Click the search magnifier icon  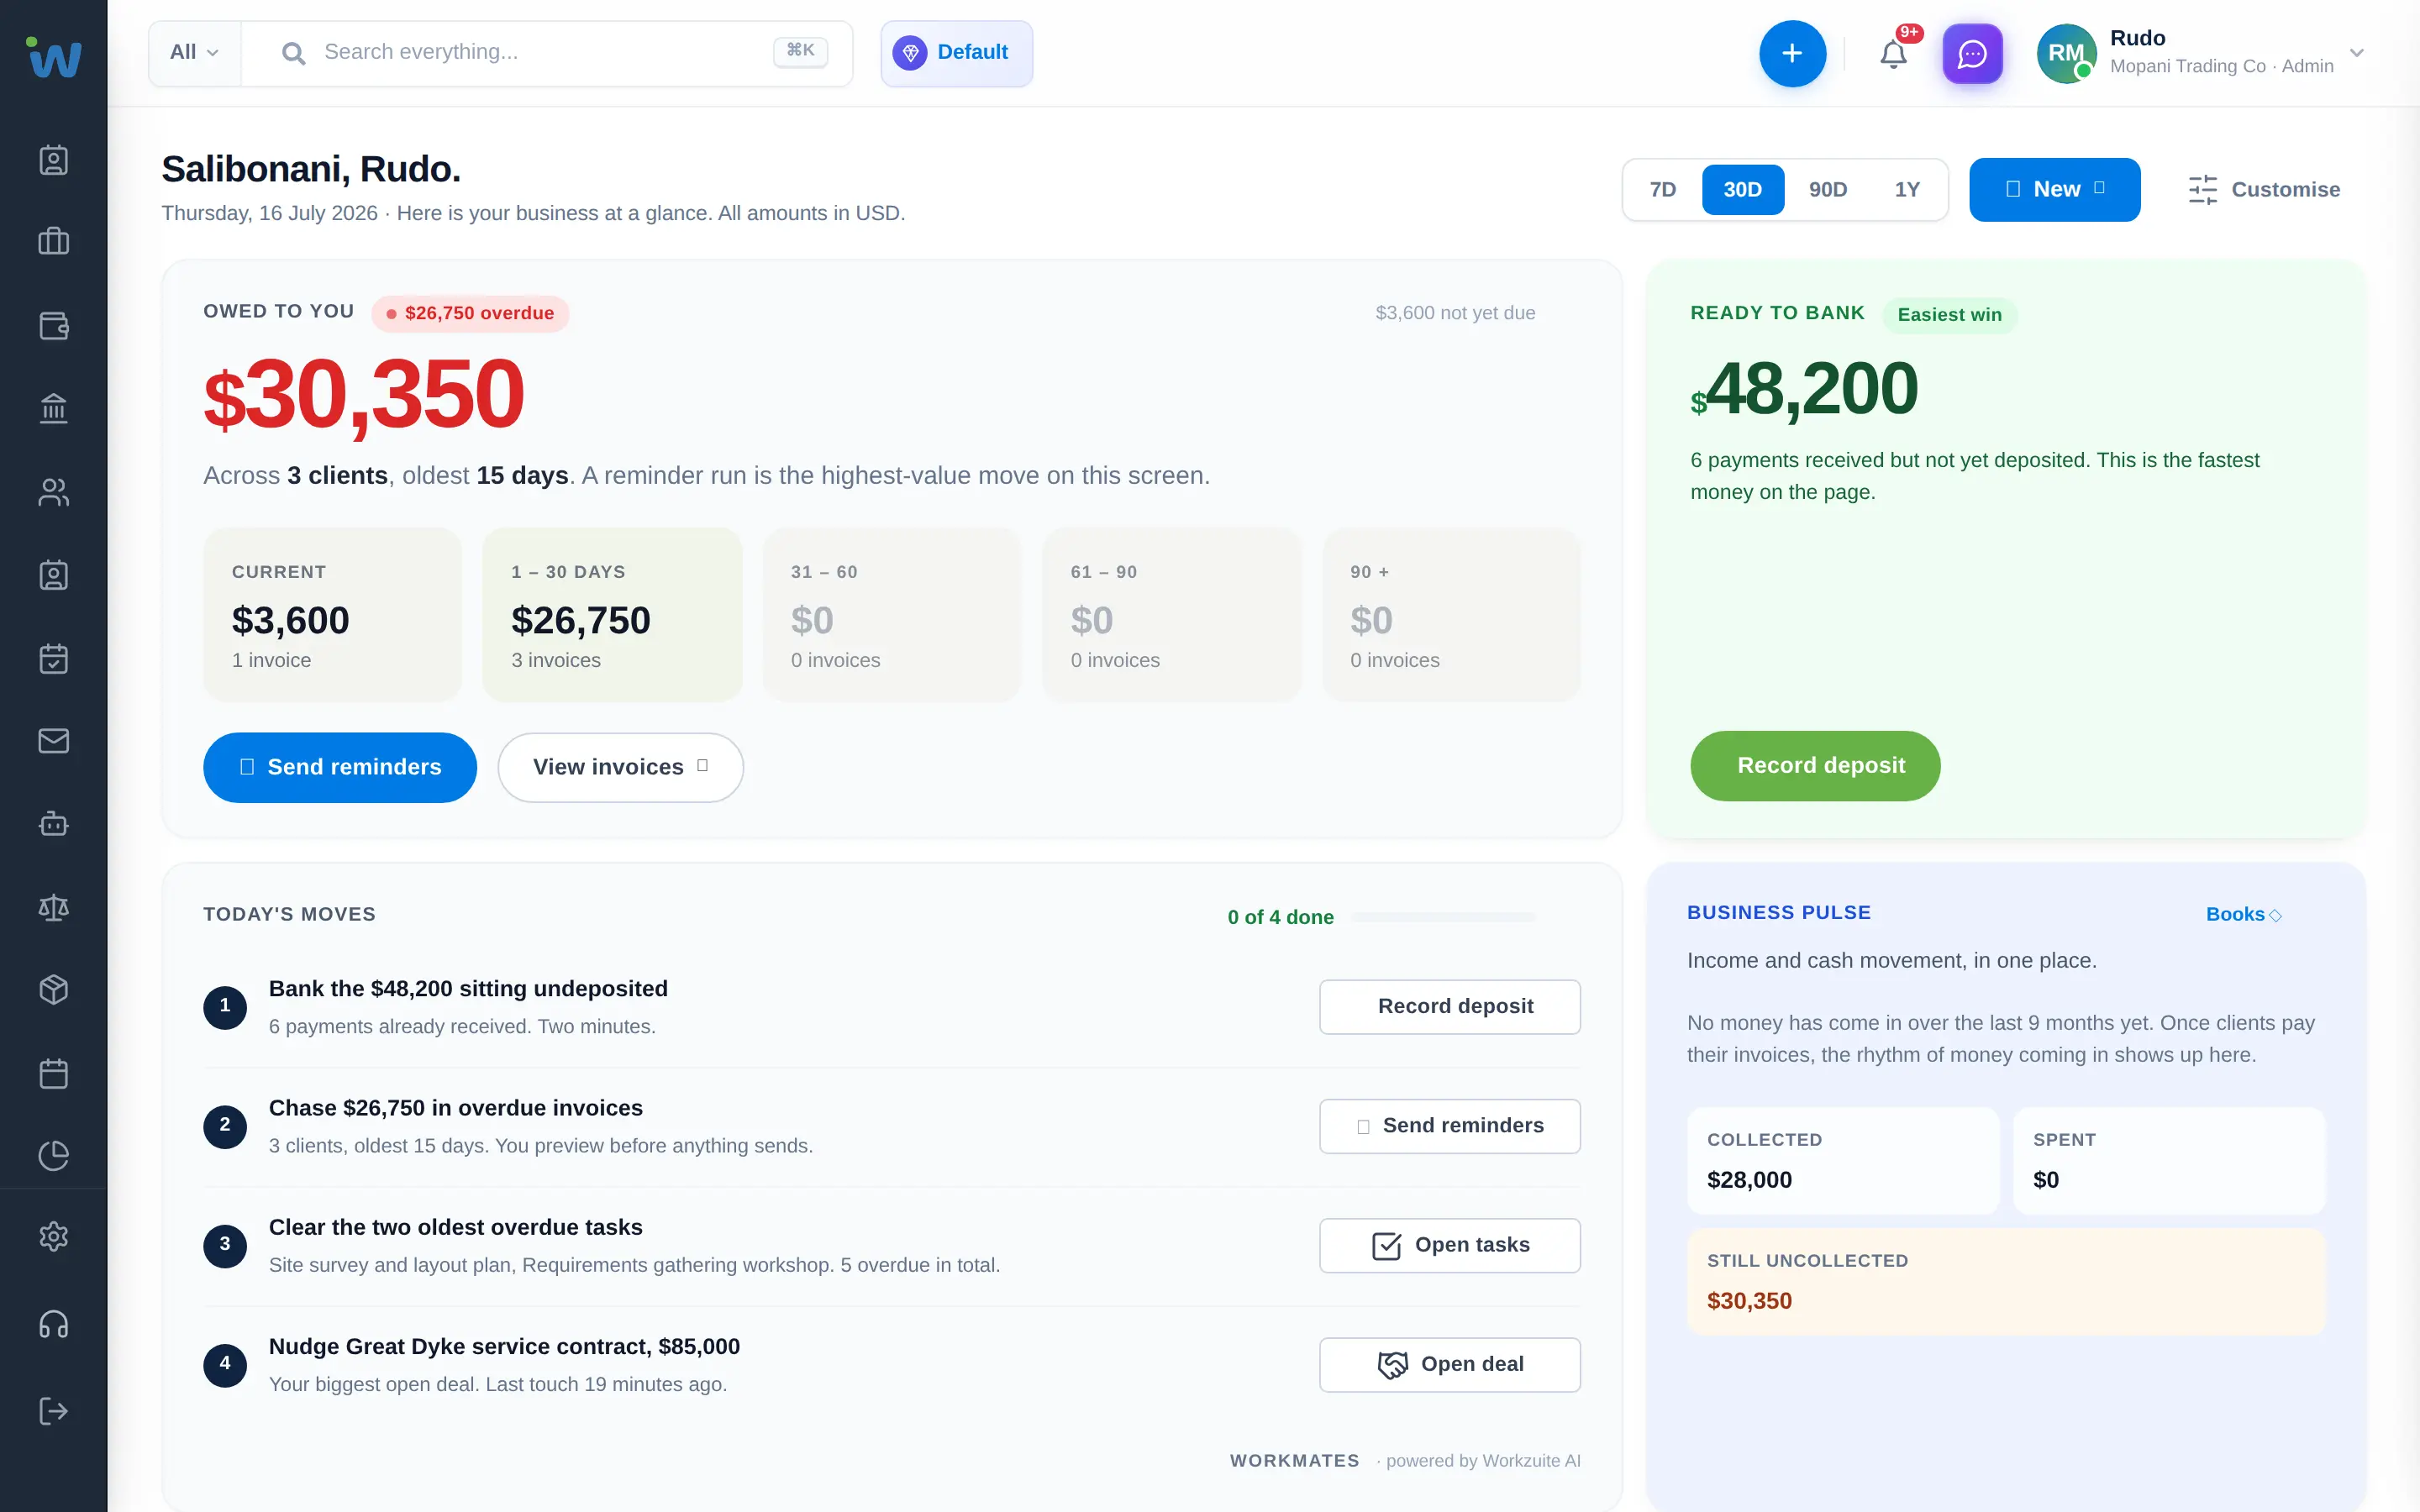click(x=293, y=53)
